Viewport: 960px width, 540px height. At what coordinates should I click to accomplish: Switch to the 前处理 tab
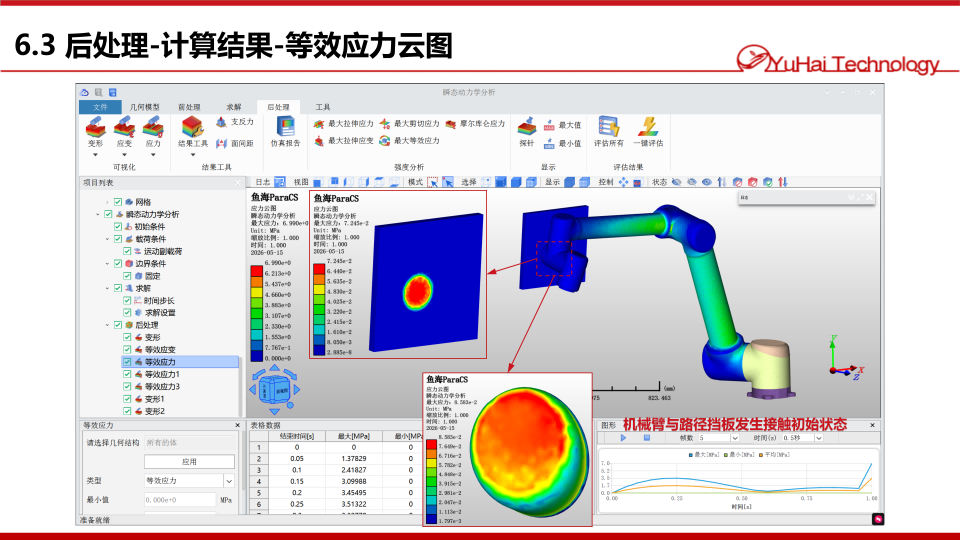189,107
